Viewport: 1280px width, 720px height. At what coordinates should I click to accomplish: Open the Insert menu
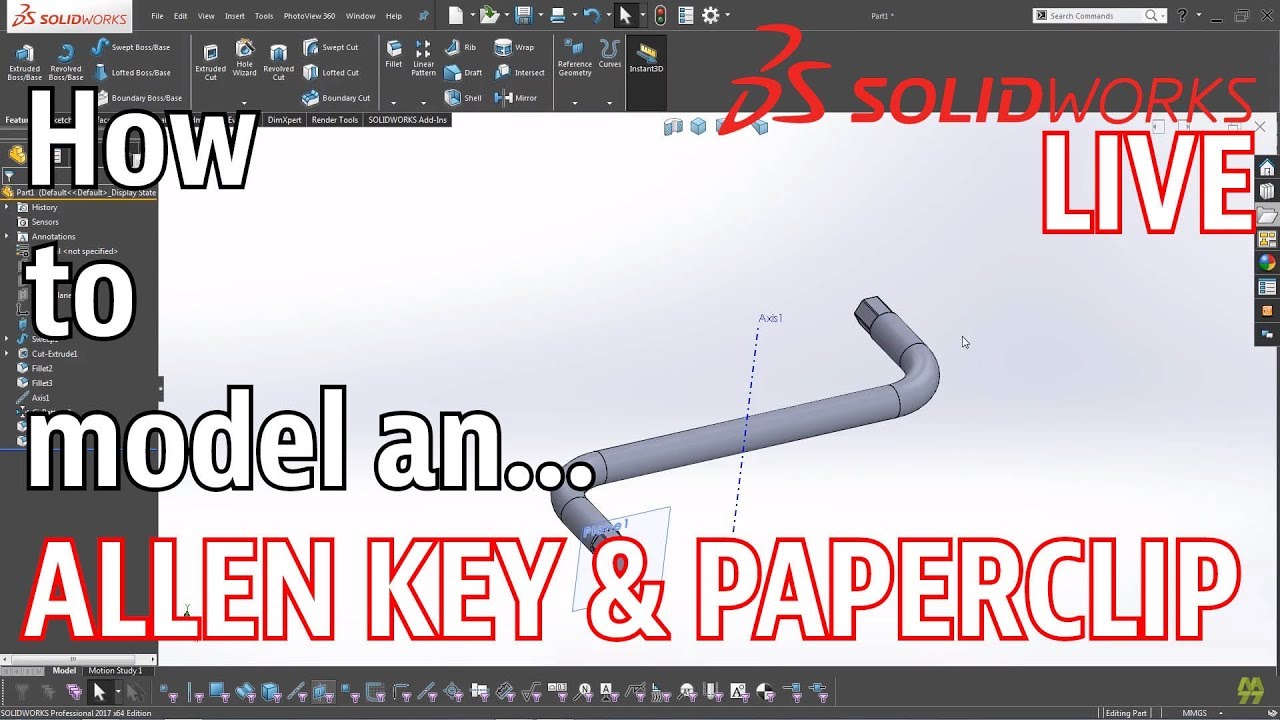point(235,16)
